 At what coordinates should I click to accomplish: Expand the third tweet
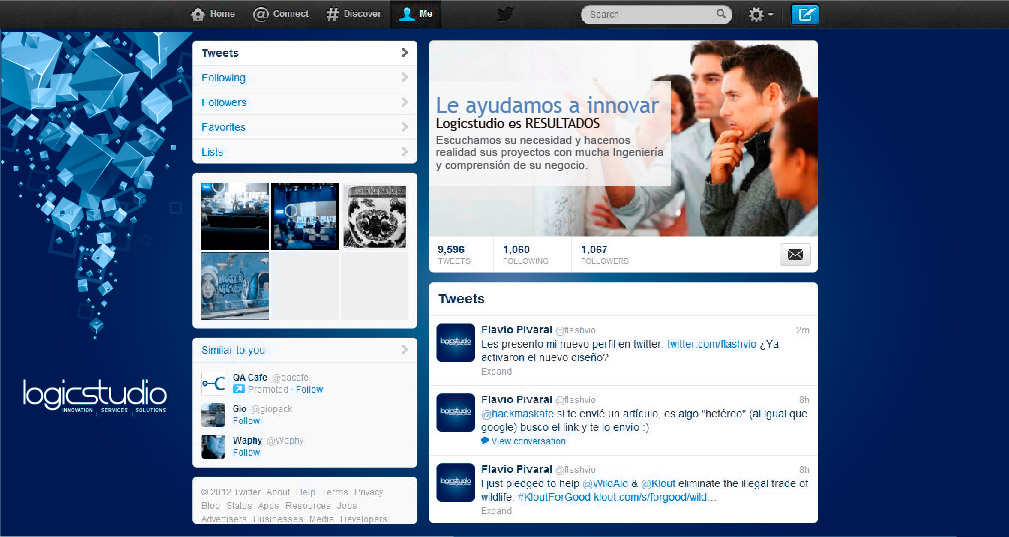(496, 511)
